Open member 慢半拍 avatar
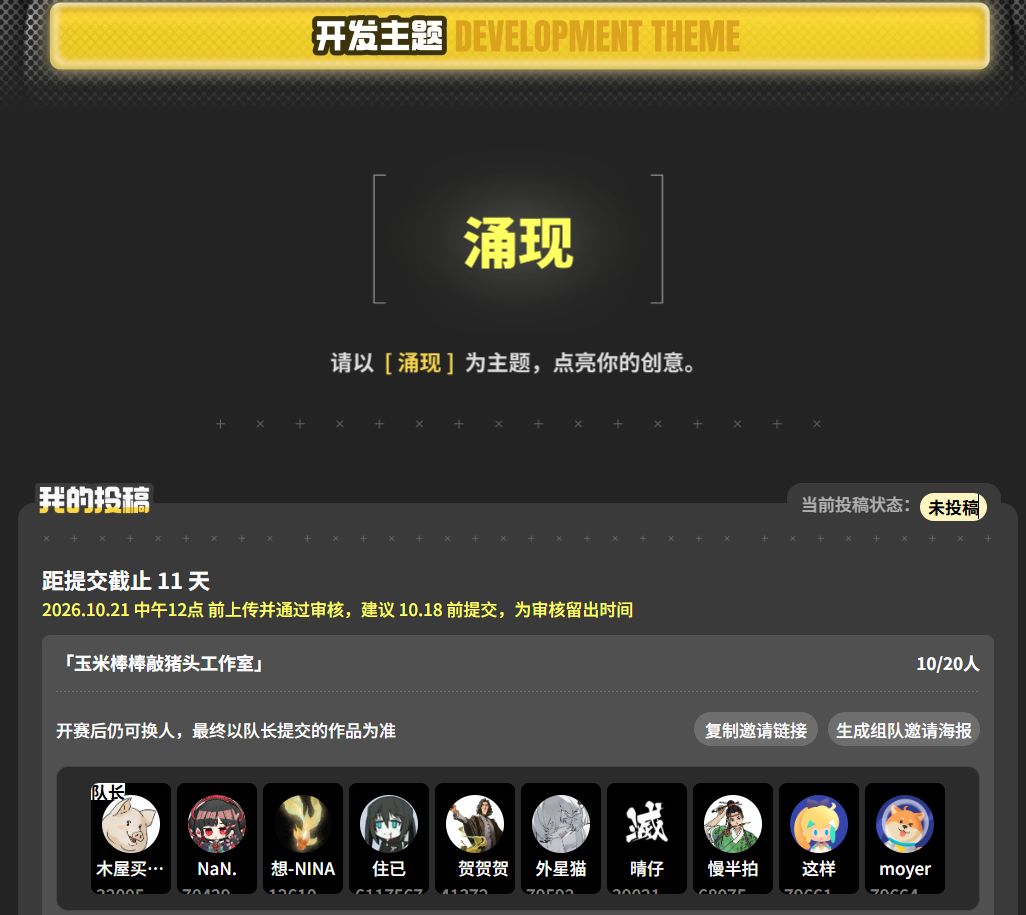Viewport: 1026px width, 915px height. pos(733,823)
